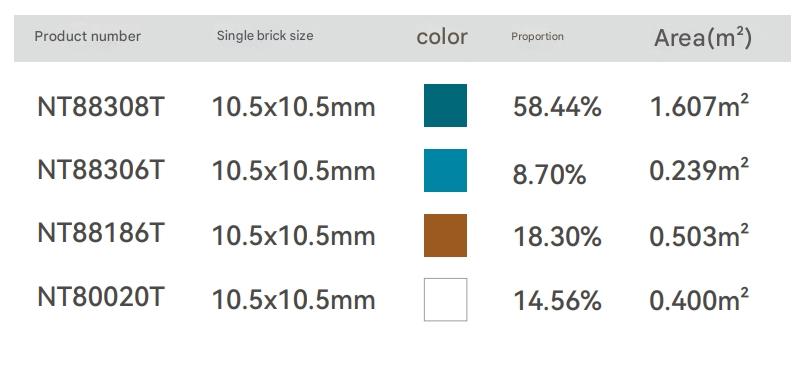This screenshot has height=392, width=807.
Task: Select the 8.70% proportion value
Action: point(549,175)
